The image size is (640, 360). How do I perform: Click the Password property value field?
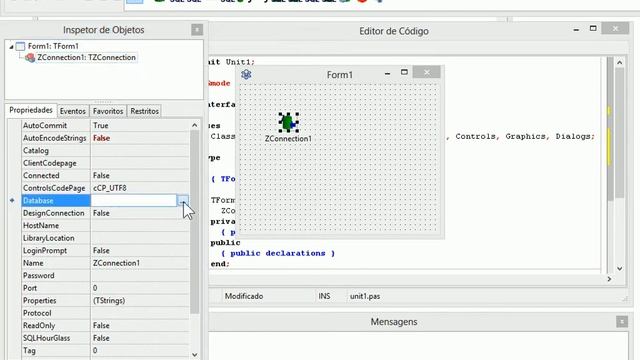[140, 276]
